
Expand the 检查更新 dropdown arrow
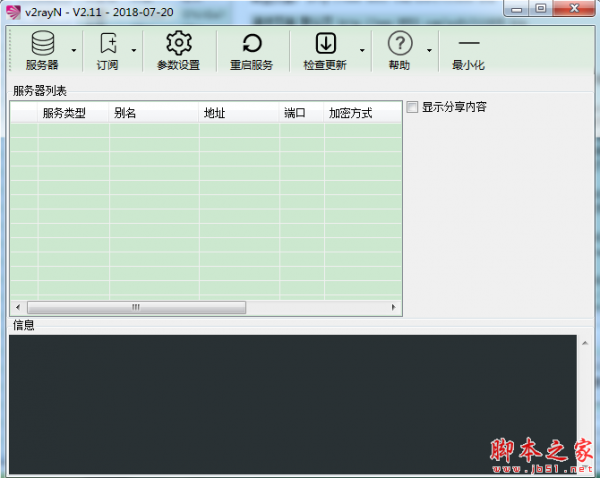(x=362, y=50)
